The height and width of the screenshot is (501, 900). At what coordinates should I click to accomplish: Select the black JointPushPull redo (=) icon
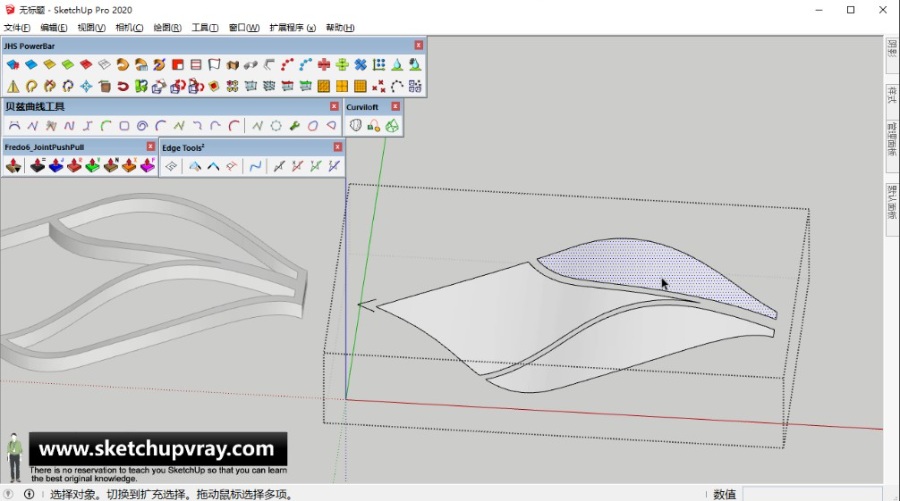pyautogui.click(x=37, y=166)
